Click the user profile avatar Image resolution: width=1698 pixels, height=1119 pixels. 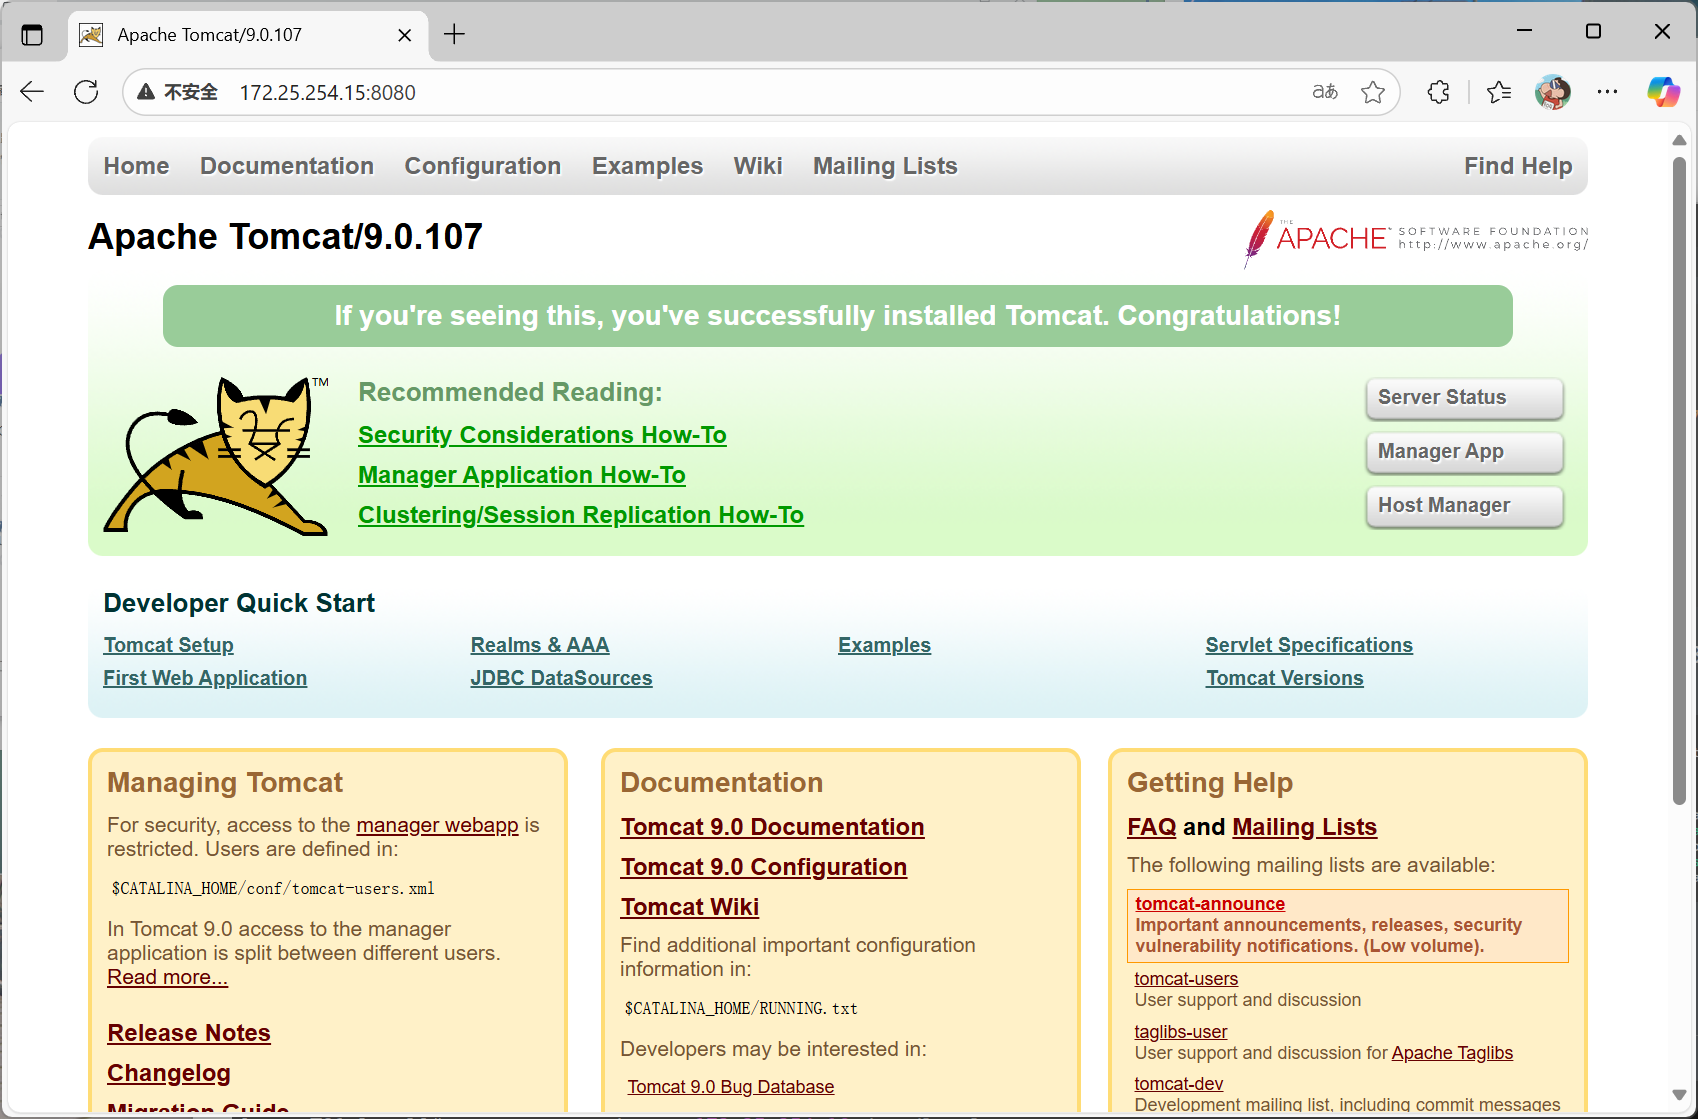(1553, 92)
